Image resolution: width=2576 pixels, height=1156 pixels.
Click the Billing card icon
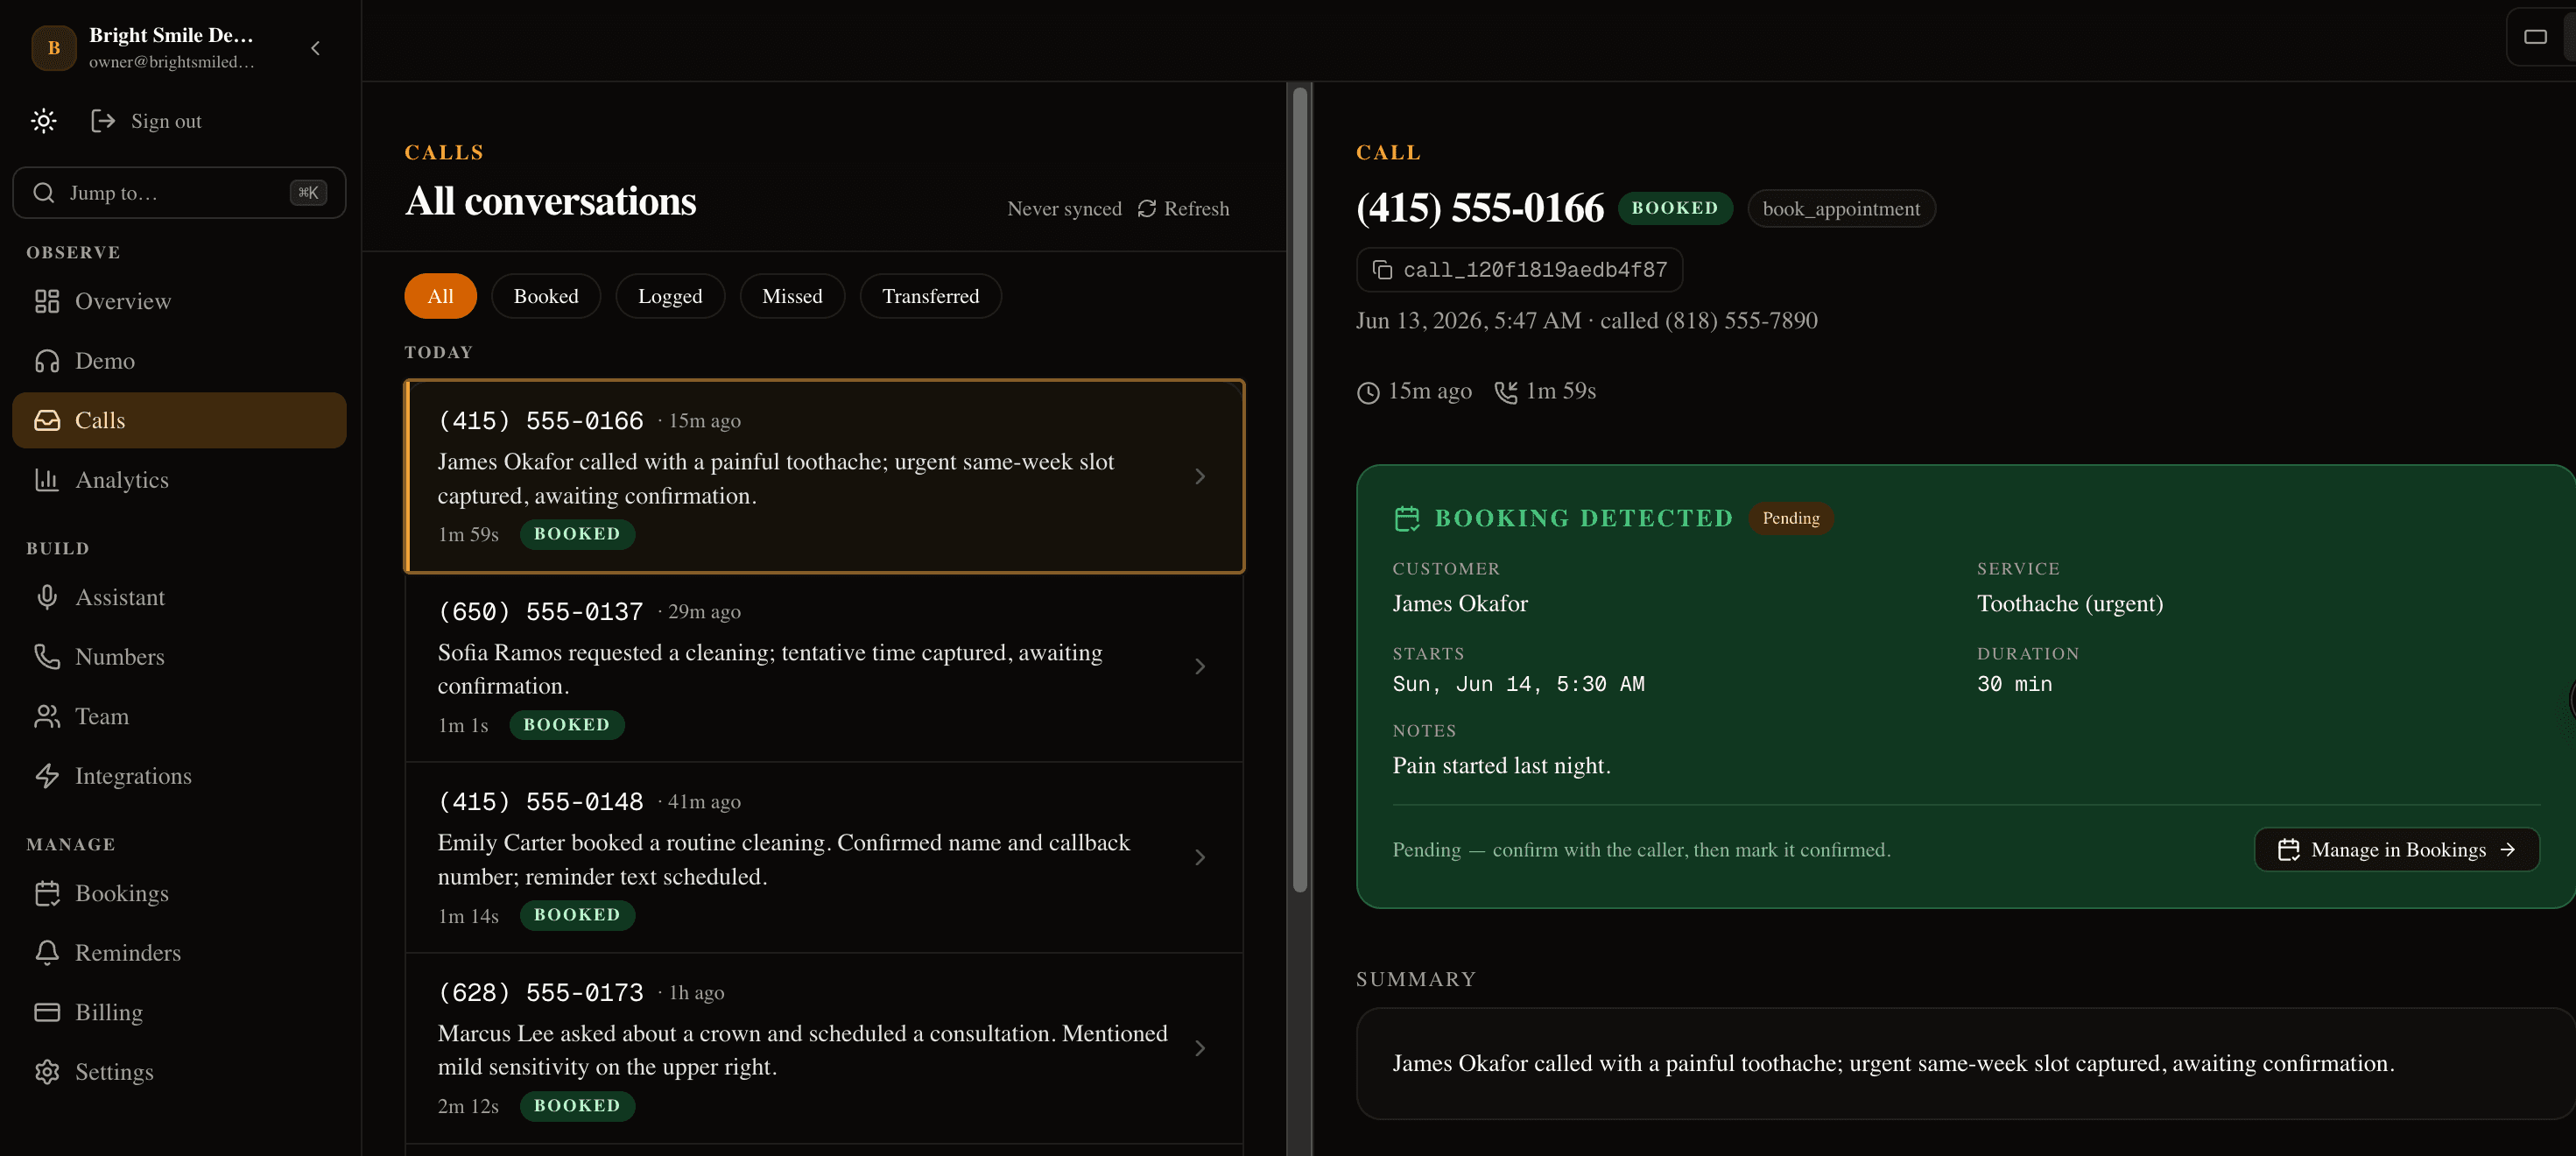click(x=47, y=1012)
